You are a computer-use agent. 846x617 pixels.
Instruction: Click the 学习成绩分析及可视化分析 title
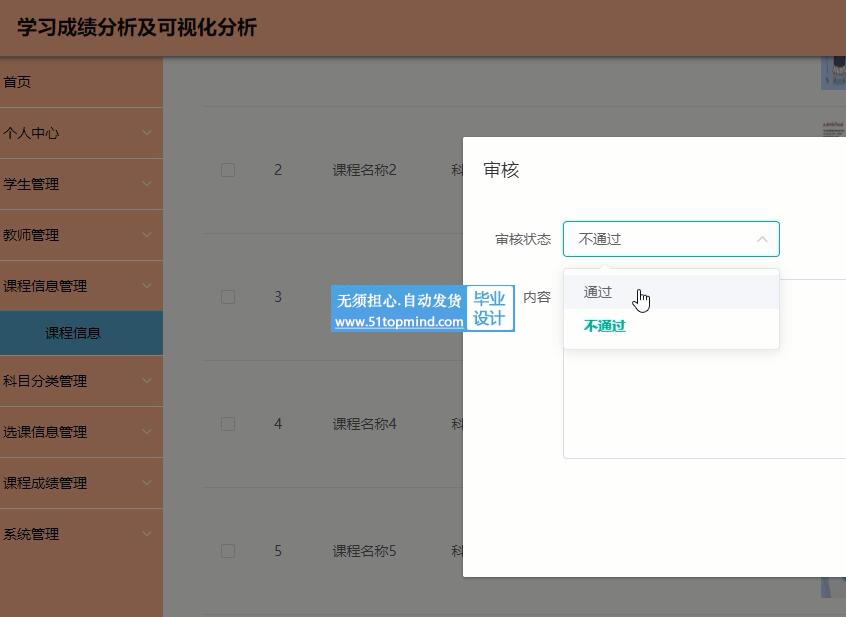(137, 27)
